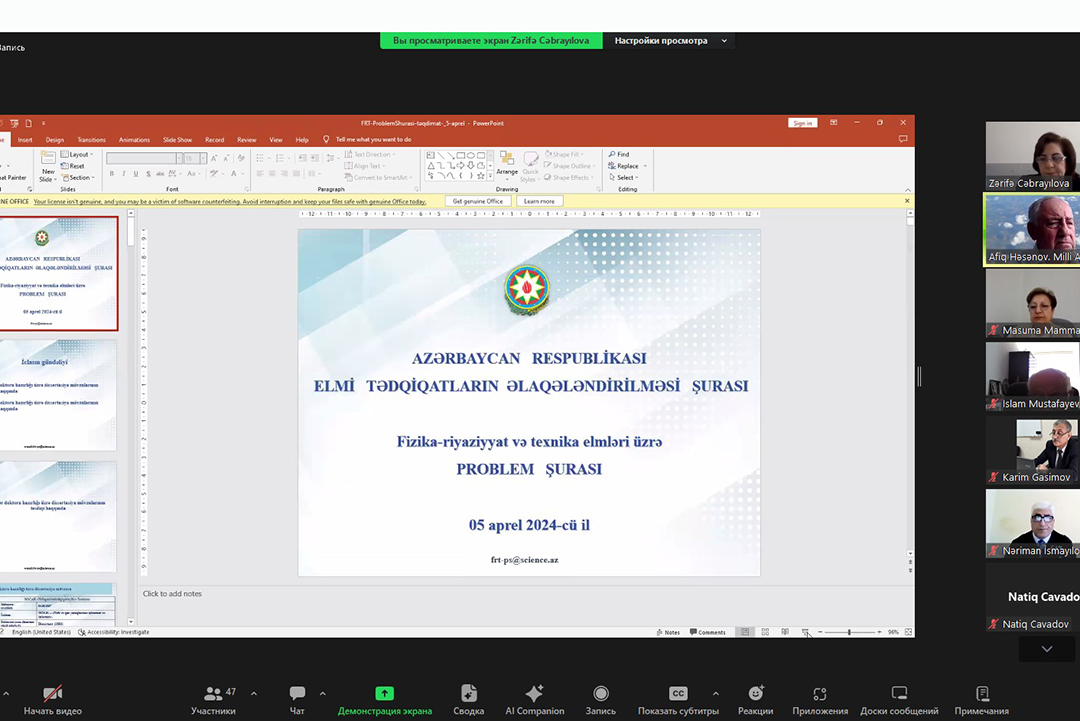Expand the Настройки просмотра dropdown at the top
This screenshot has width=1080, height=721.
(x=724, y=40)
